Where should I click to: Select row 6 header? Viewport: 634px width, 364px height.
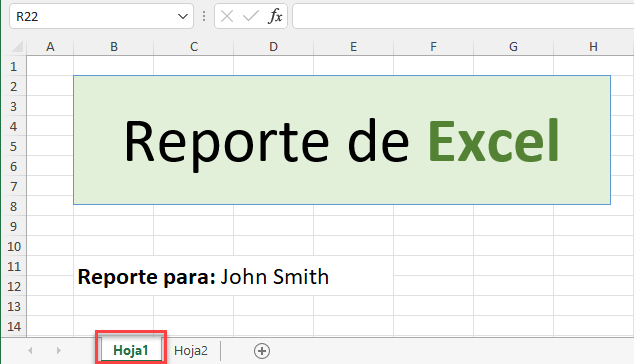(14, 166)
